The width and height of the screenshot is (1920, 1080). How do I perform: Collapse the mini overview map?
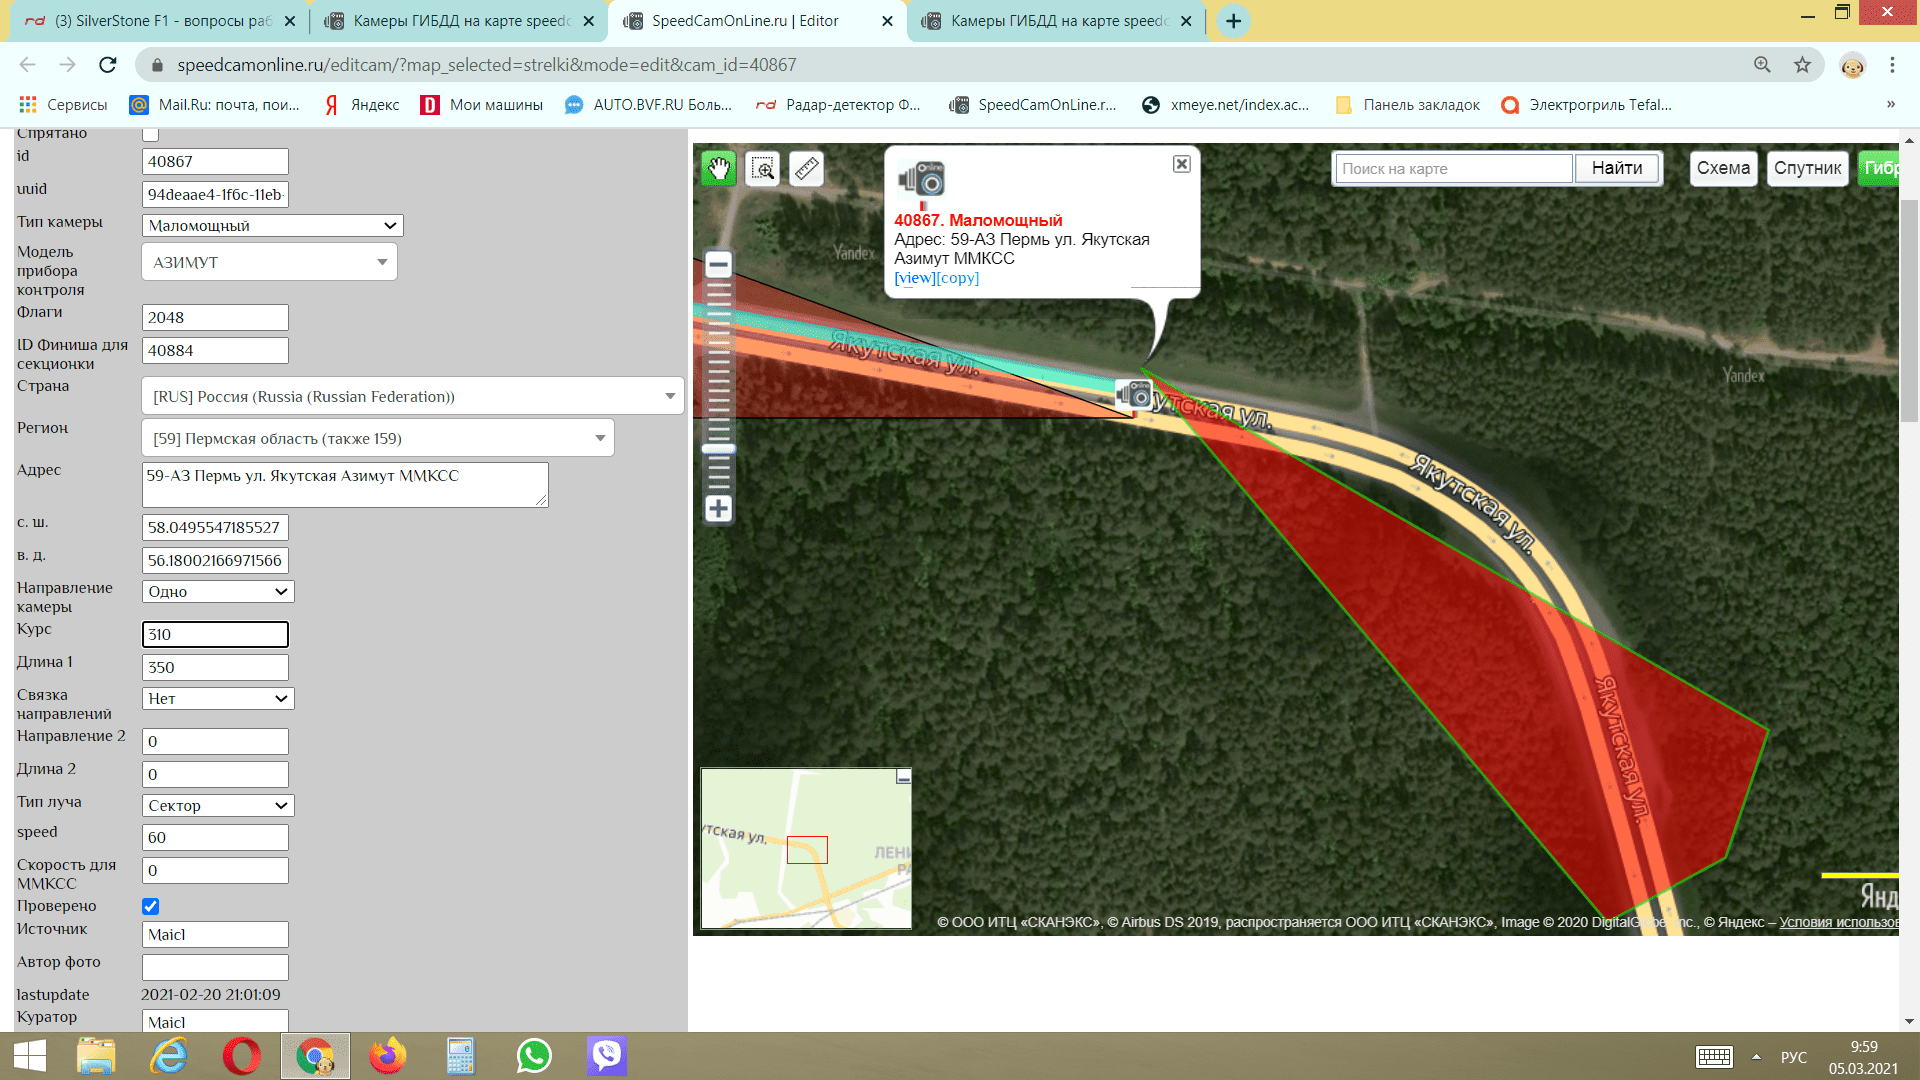[903, 777]
